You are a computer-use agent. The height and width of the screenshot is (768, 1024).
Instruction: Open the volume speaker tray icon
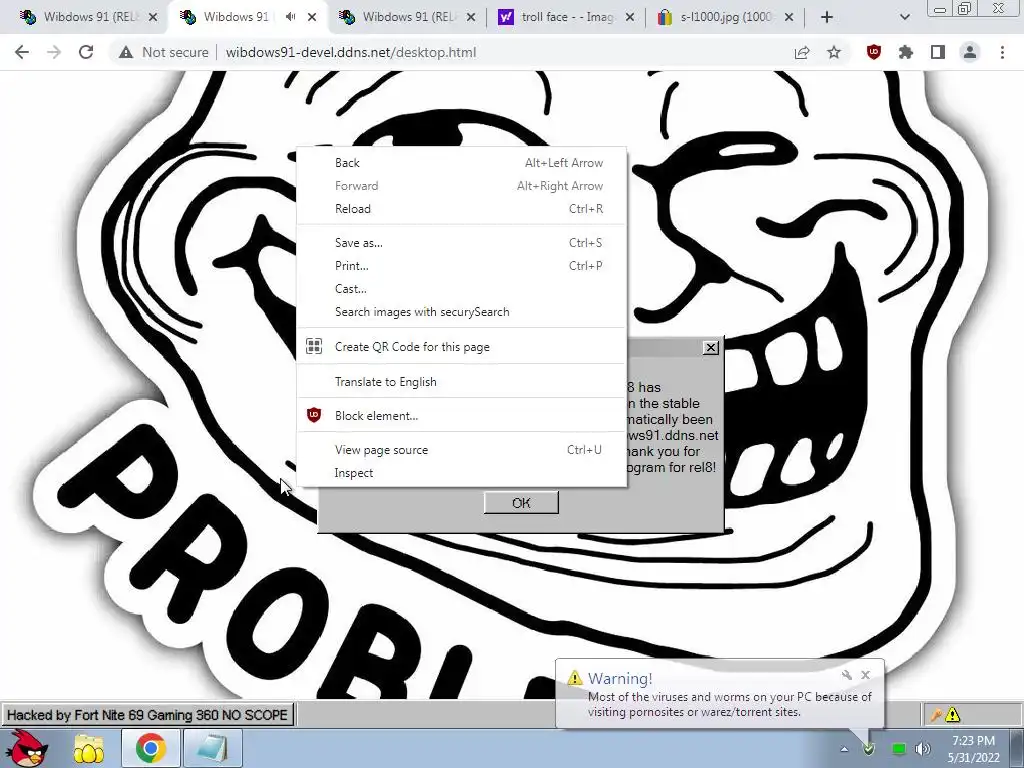[x=922, y=749]
